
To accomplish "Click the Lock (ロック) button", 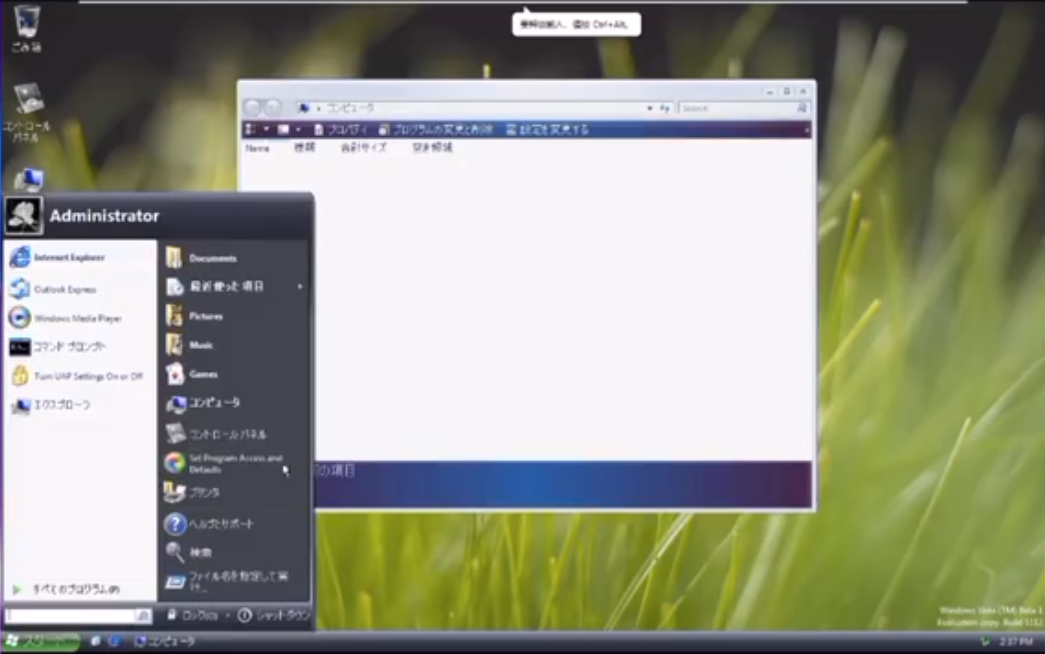I will (192, 616).
